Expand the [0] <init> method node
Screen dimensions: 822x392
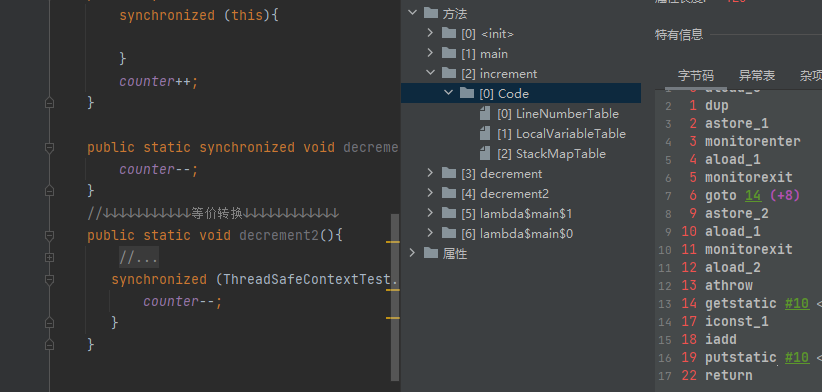(430, 33)
